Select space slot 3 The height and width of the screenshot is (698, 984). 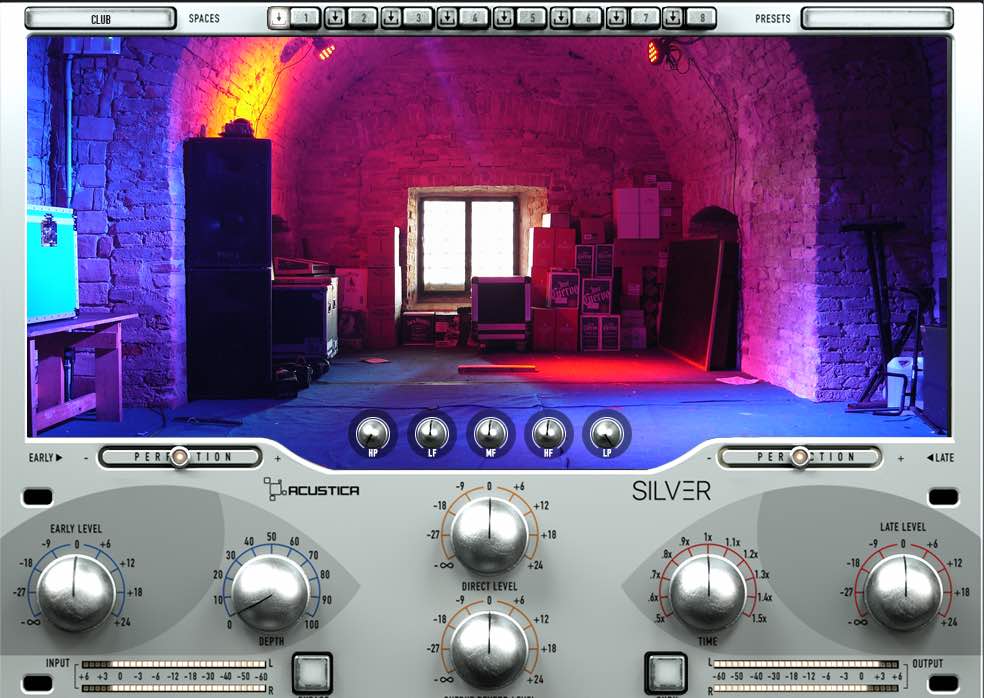[x=419, y=18]
